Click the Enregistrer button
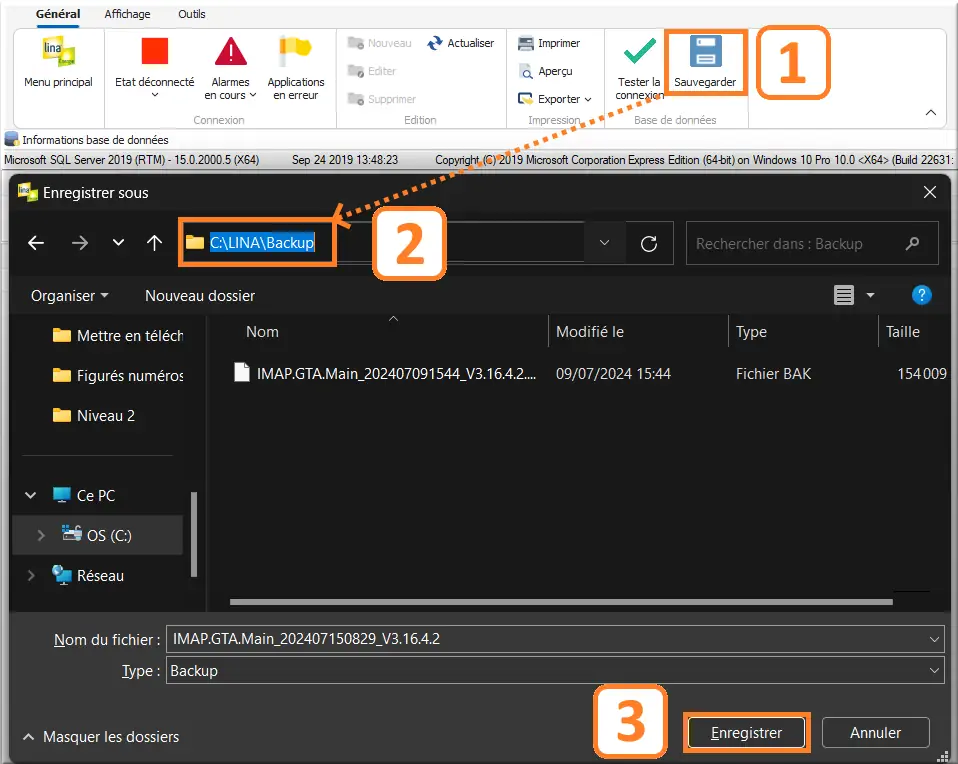 [x=746, y=733]
